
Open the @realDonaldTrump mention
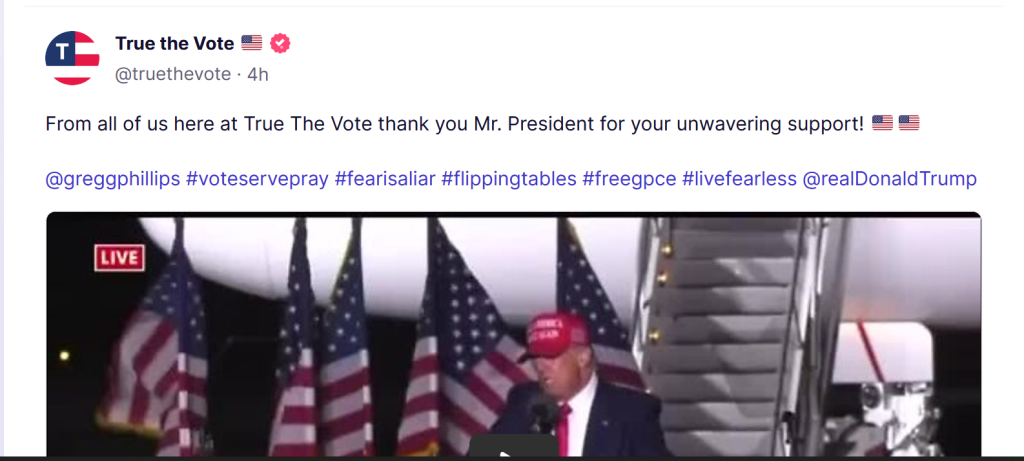point(889,179)
